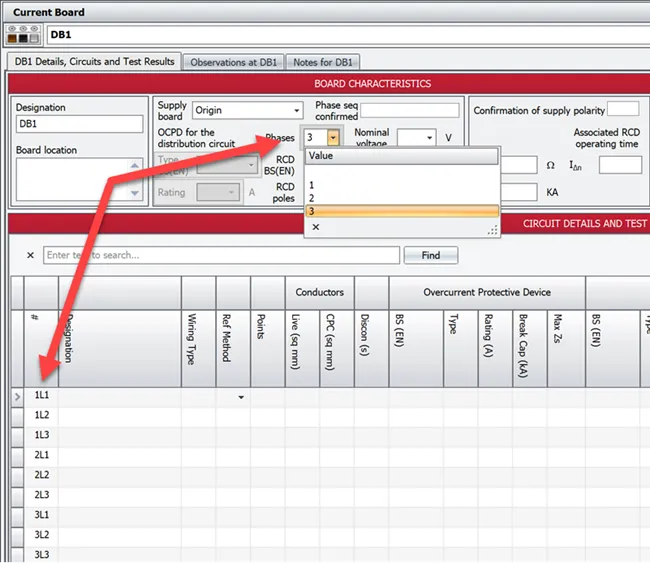Click the Phase seq confirmed field
Screen dimensions: 650x563
point(409,111)
